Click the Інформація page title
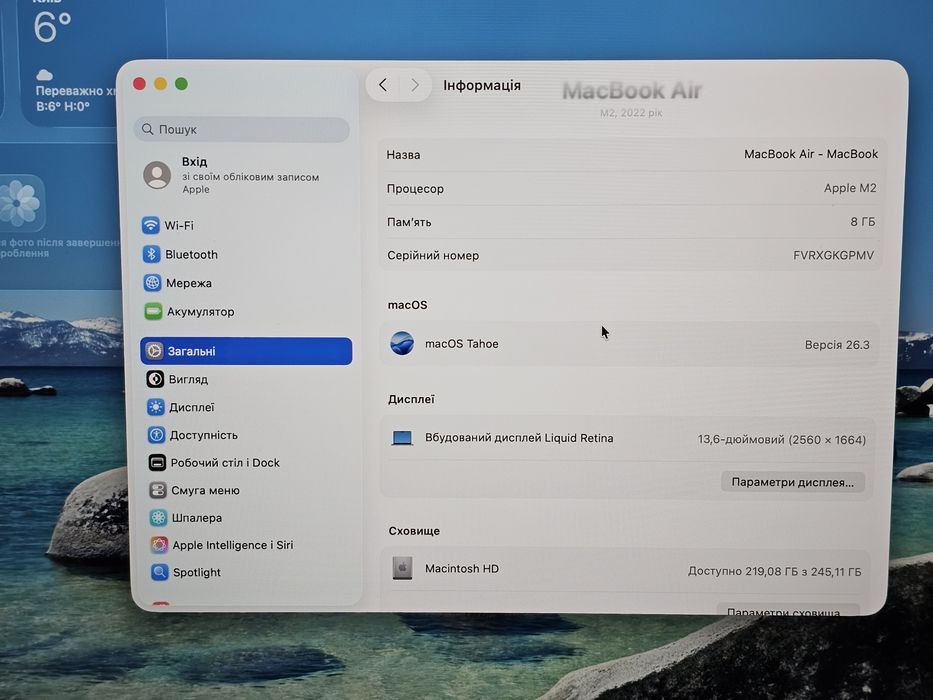Viewport: 933px width, 700px height. pos(482,86)
